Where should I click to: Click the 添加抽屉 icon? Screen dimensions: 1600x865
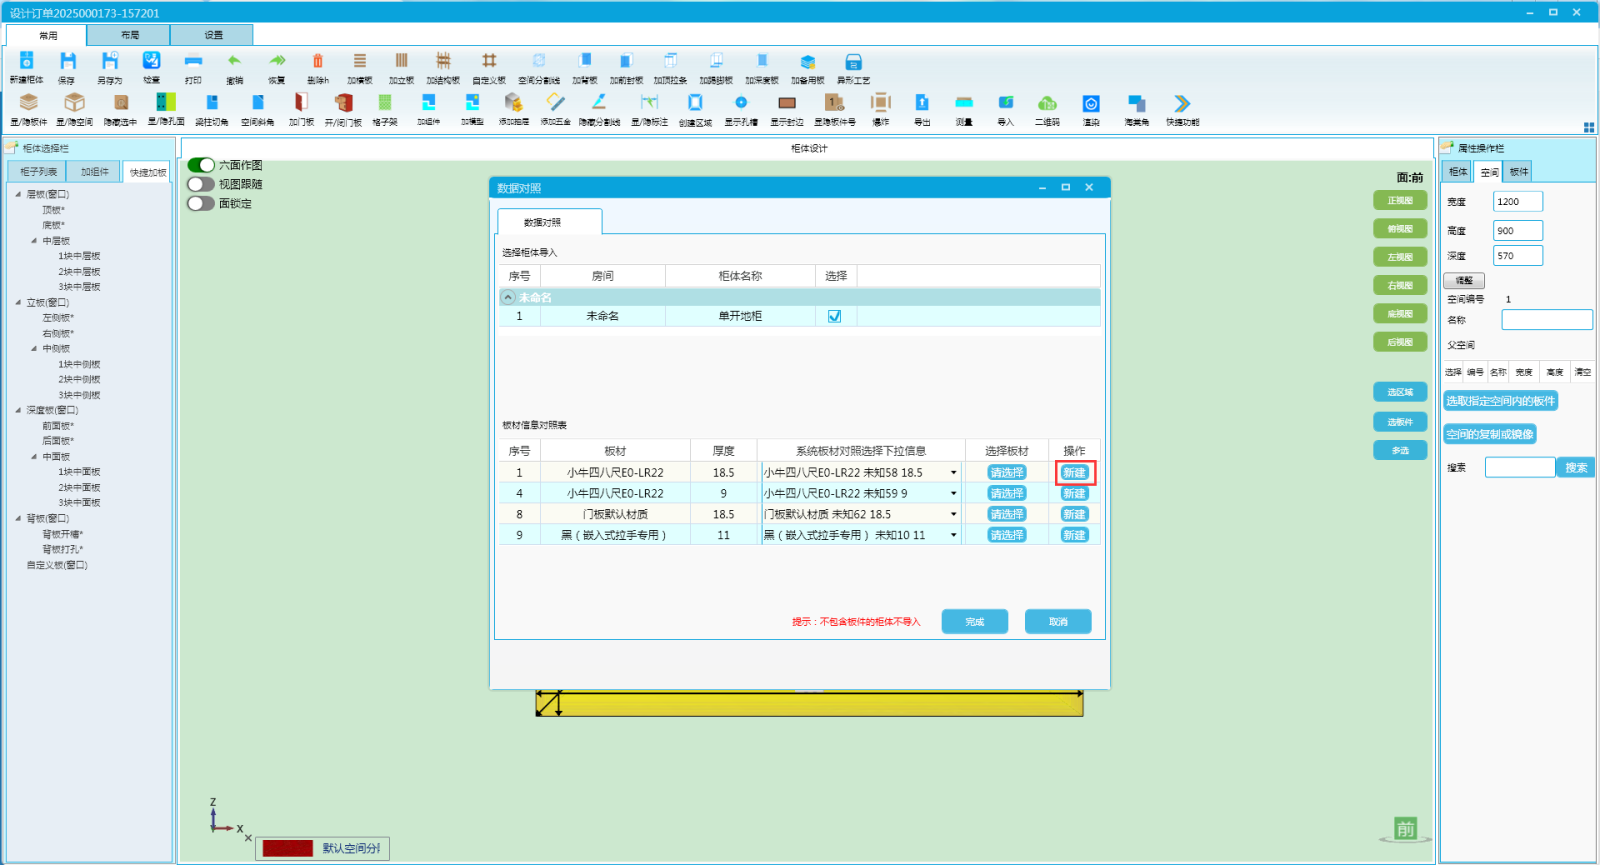(x=513, y=103)
